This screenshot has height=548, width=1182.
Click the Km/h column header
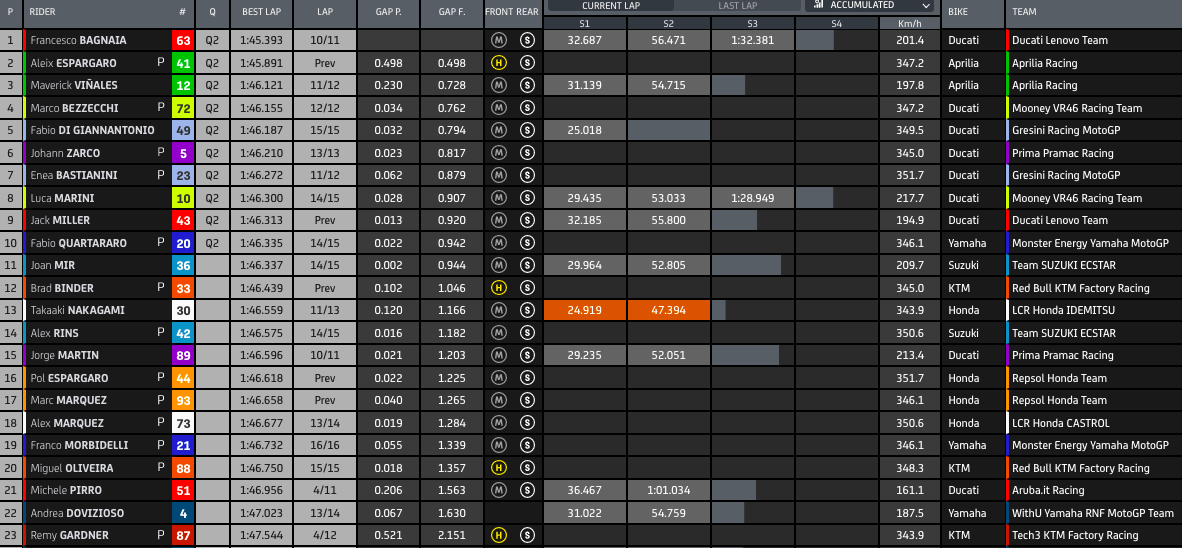point(910,23)
